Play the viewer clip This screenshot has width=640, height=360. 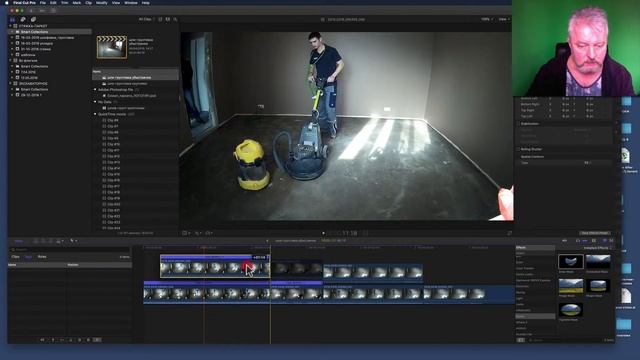pos(324,233)
